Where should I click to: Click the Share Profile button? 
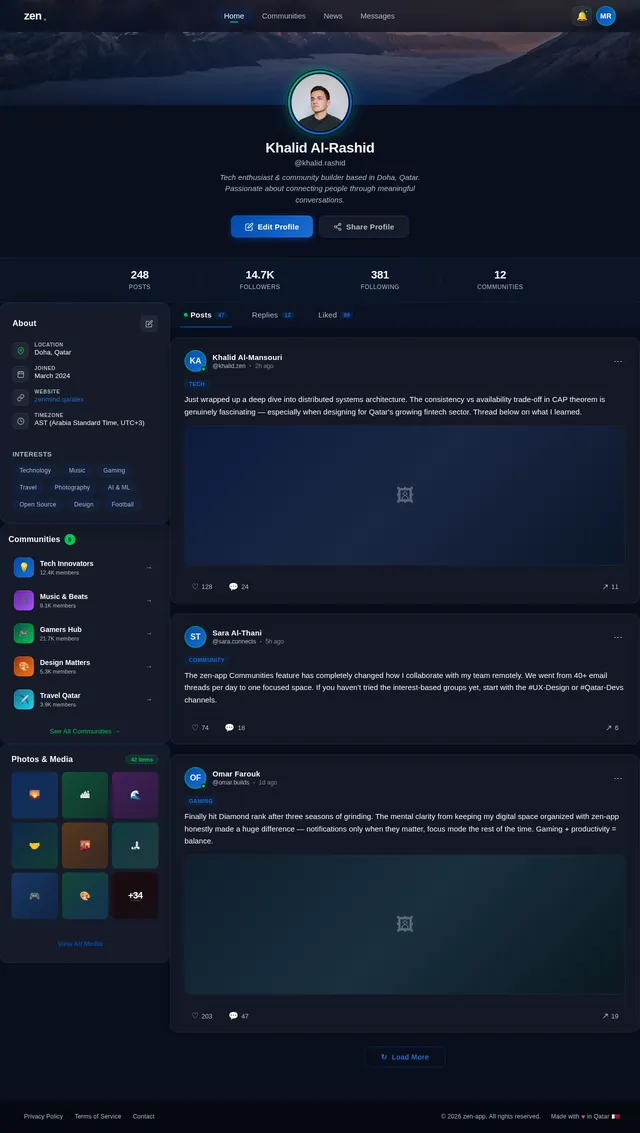click(x=364, y=227)
